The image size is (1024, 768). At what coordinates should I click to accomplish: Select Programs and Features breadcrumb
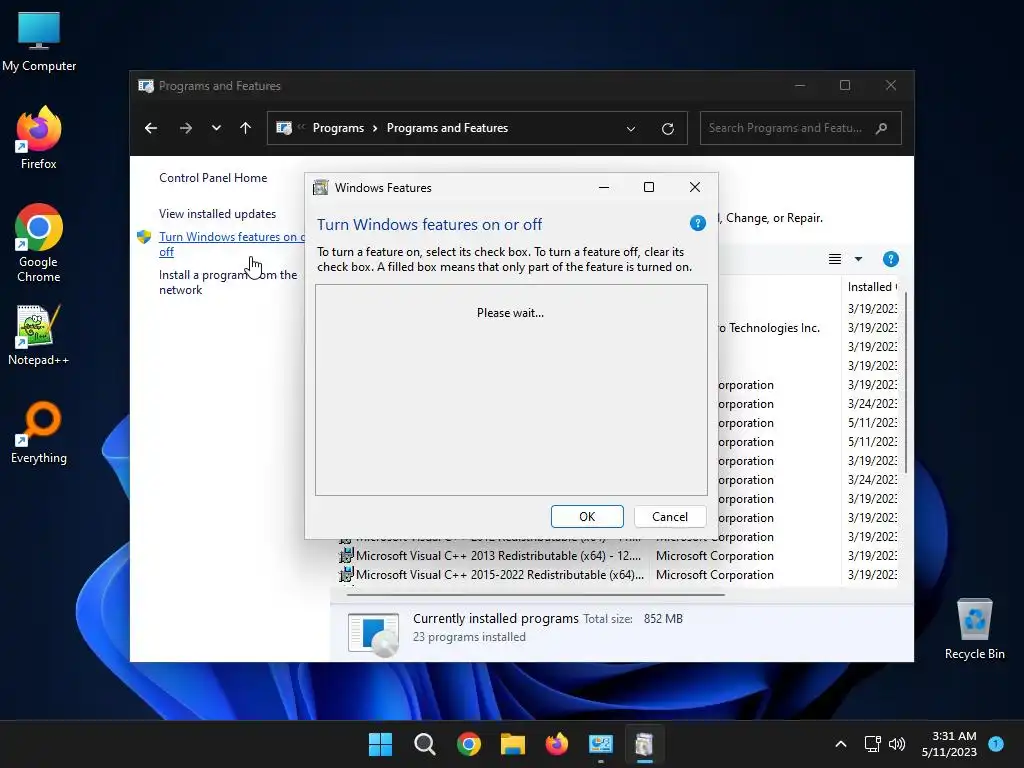[447, 128]
